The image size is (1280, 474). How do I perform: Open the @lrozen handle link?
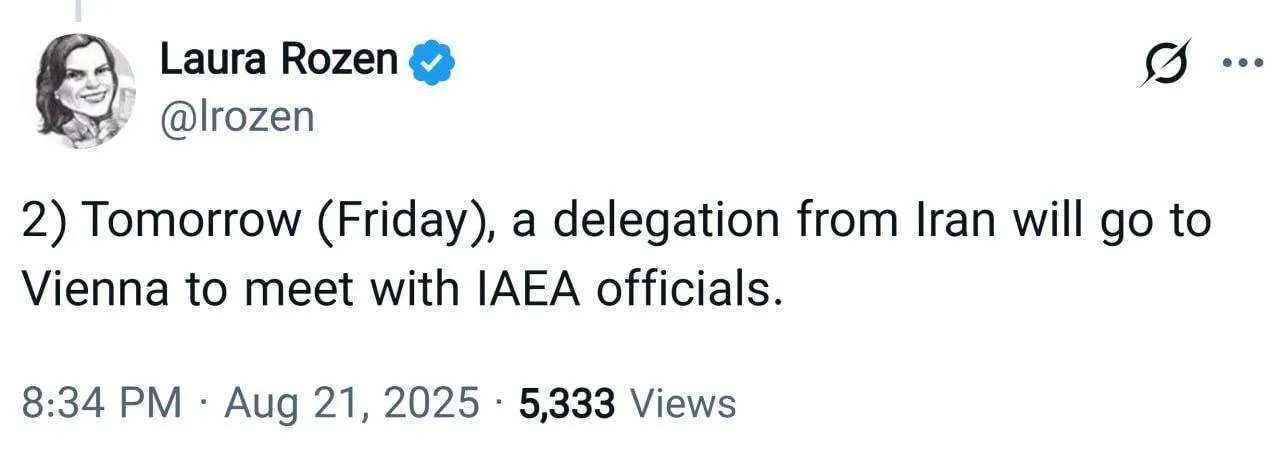(236, 118)
